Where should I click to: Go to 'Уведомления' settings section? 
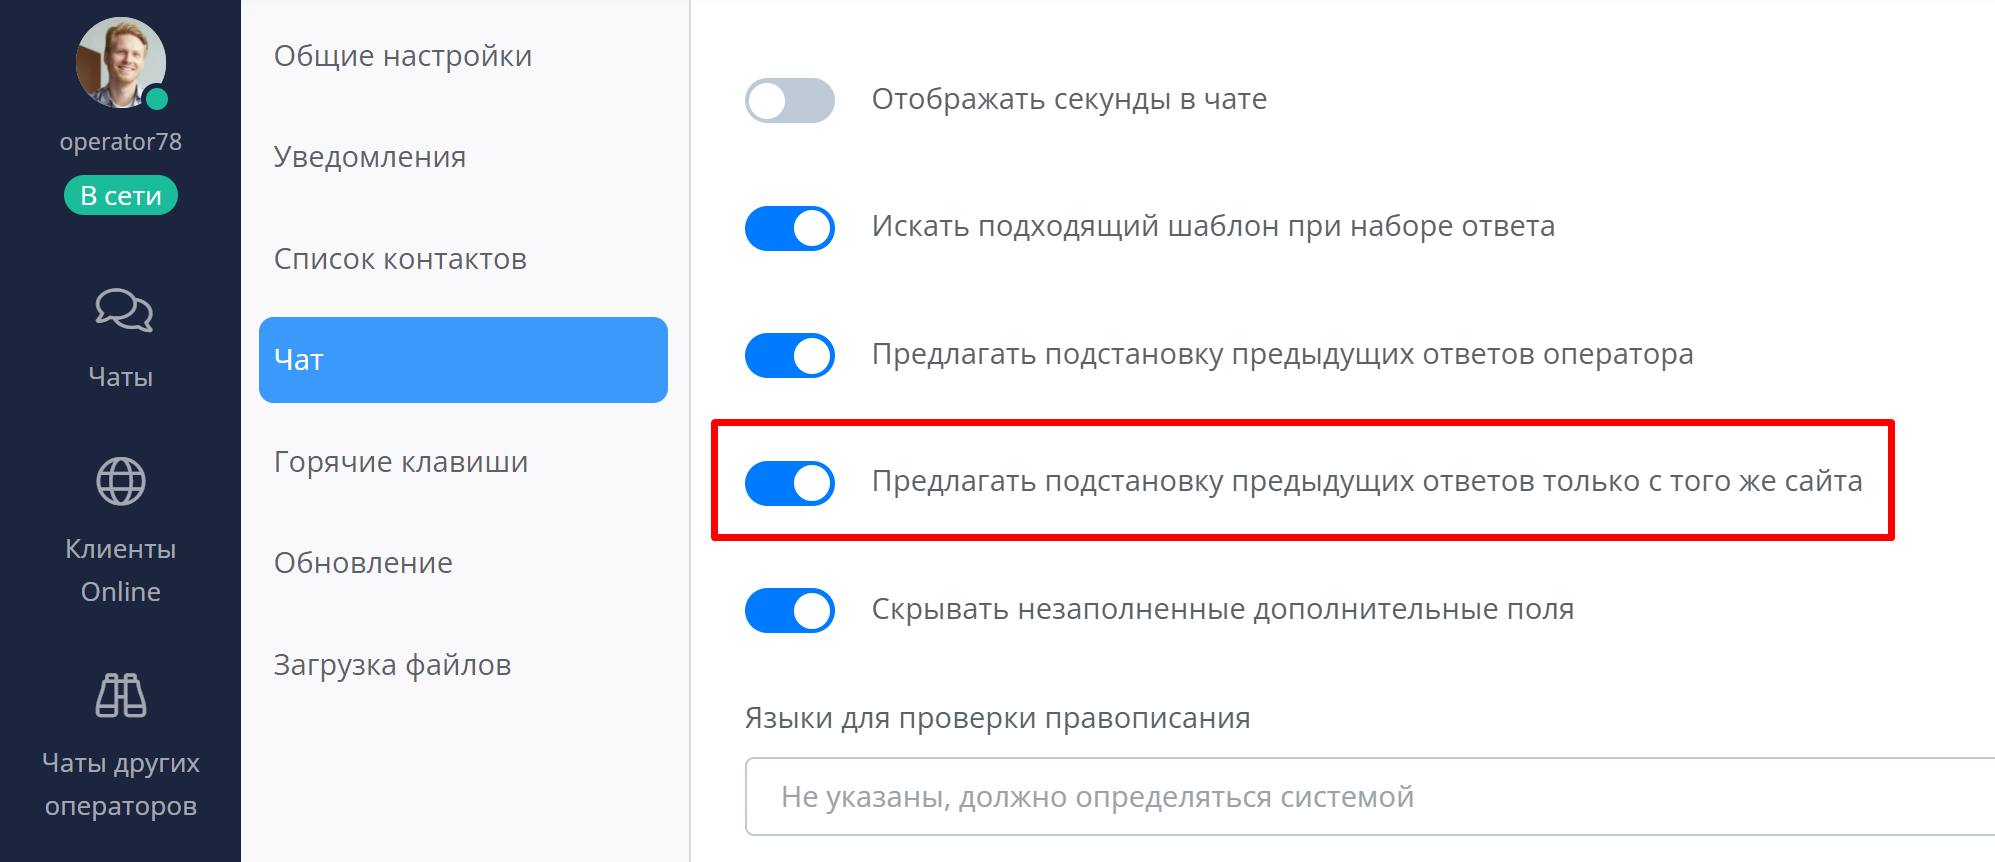(x=370, y=157)
